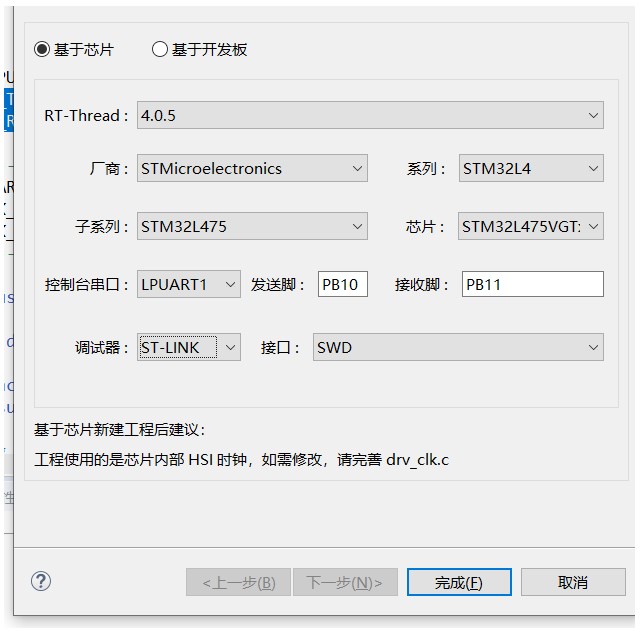Expand the 系列 STM32L4 dropdown
The image size is (640, 635).
coord(530,169)
